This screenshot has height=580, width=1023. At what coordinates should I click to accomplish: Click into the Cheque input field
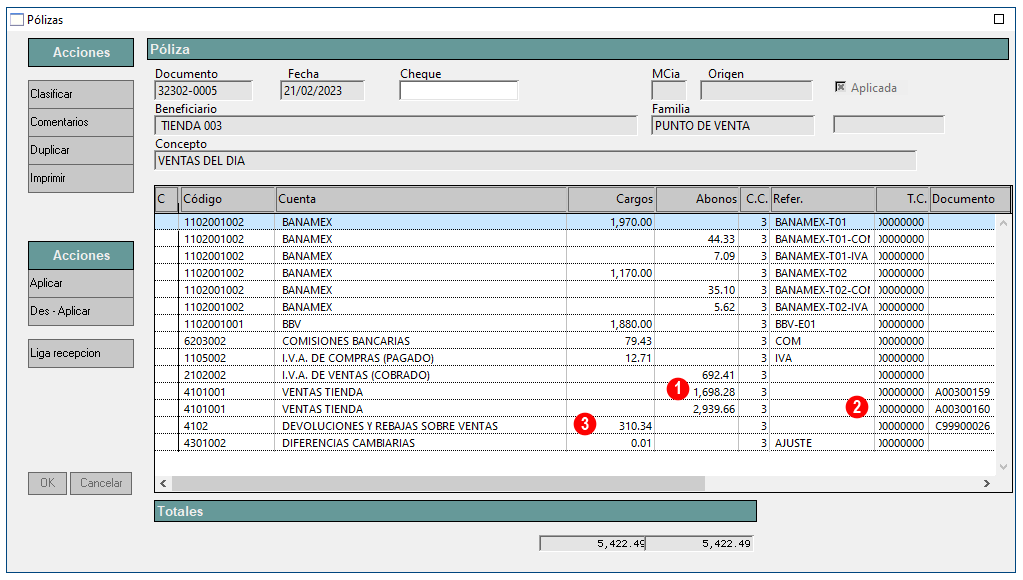[x=459, y=91]
